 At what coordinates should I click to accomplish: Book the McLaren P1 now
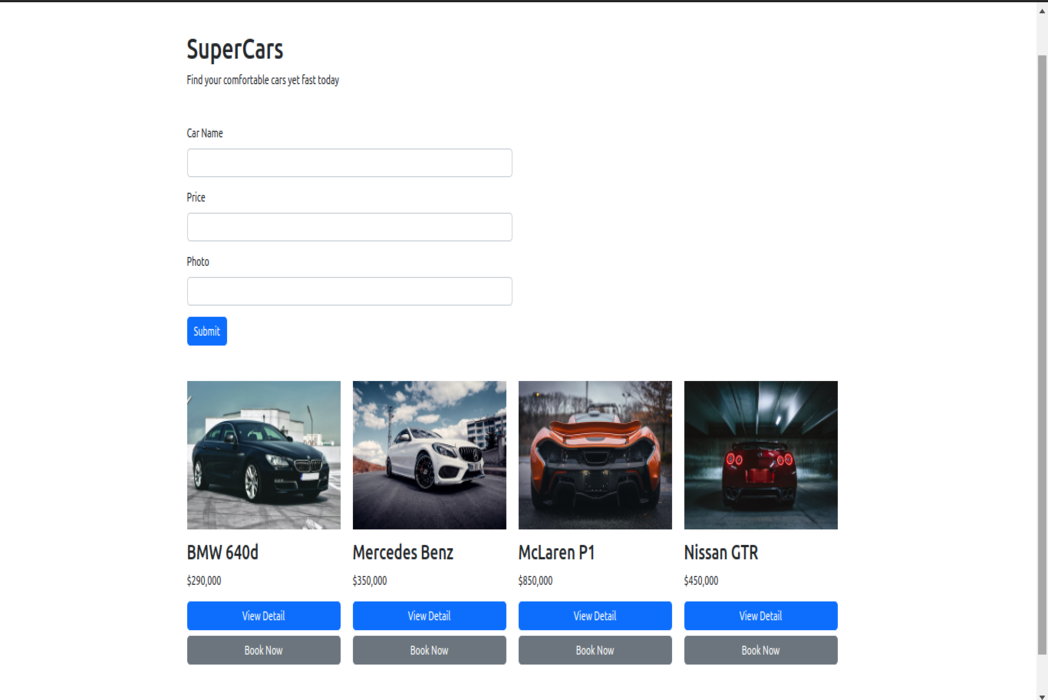click(595, 650)
